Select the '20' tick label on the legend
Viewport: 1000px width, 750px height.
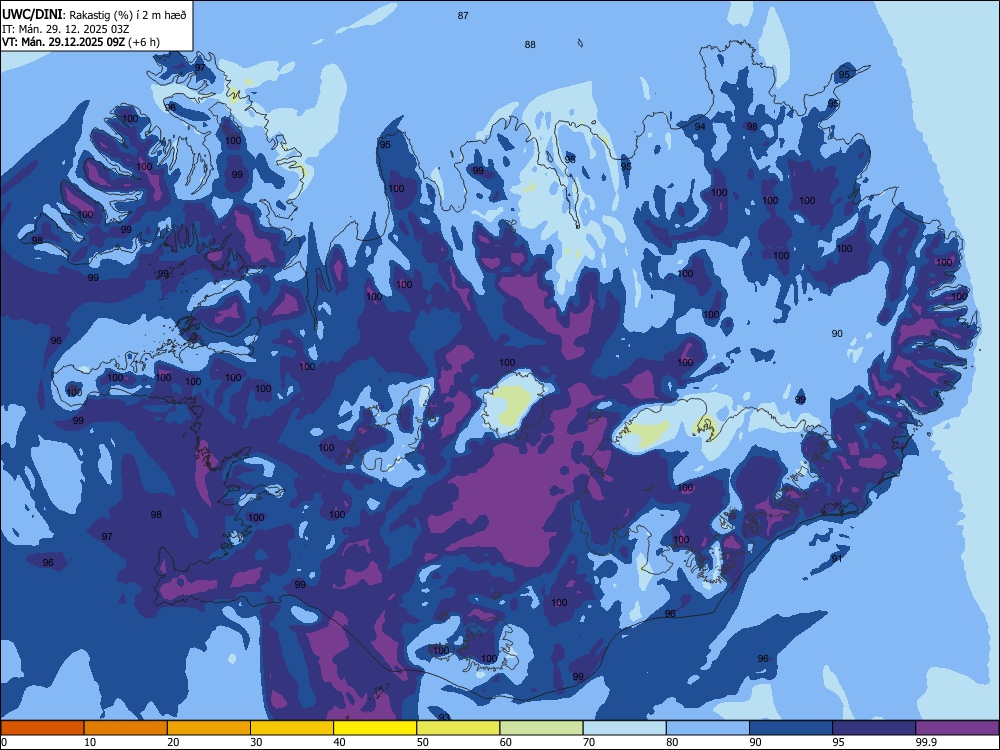click(173, 742)
